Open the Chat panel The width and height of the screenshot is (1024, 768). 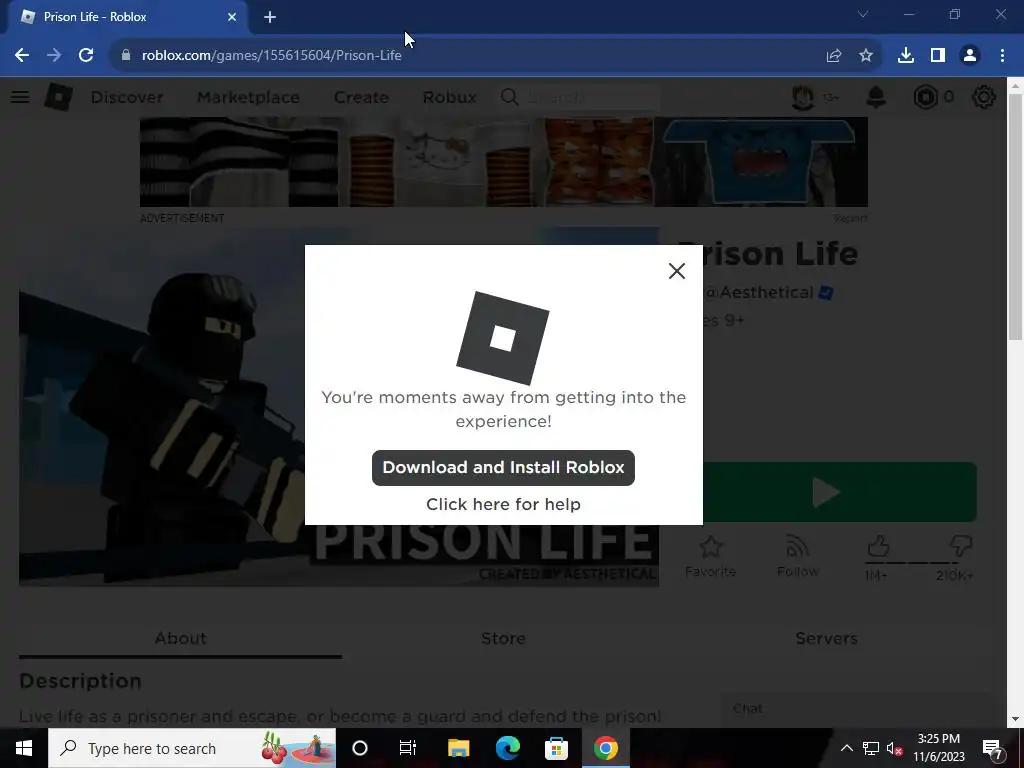tap(856, 709)
